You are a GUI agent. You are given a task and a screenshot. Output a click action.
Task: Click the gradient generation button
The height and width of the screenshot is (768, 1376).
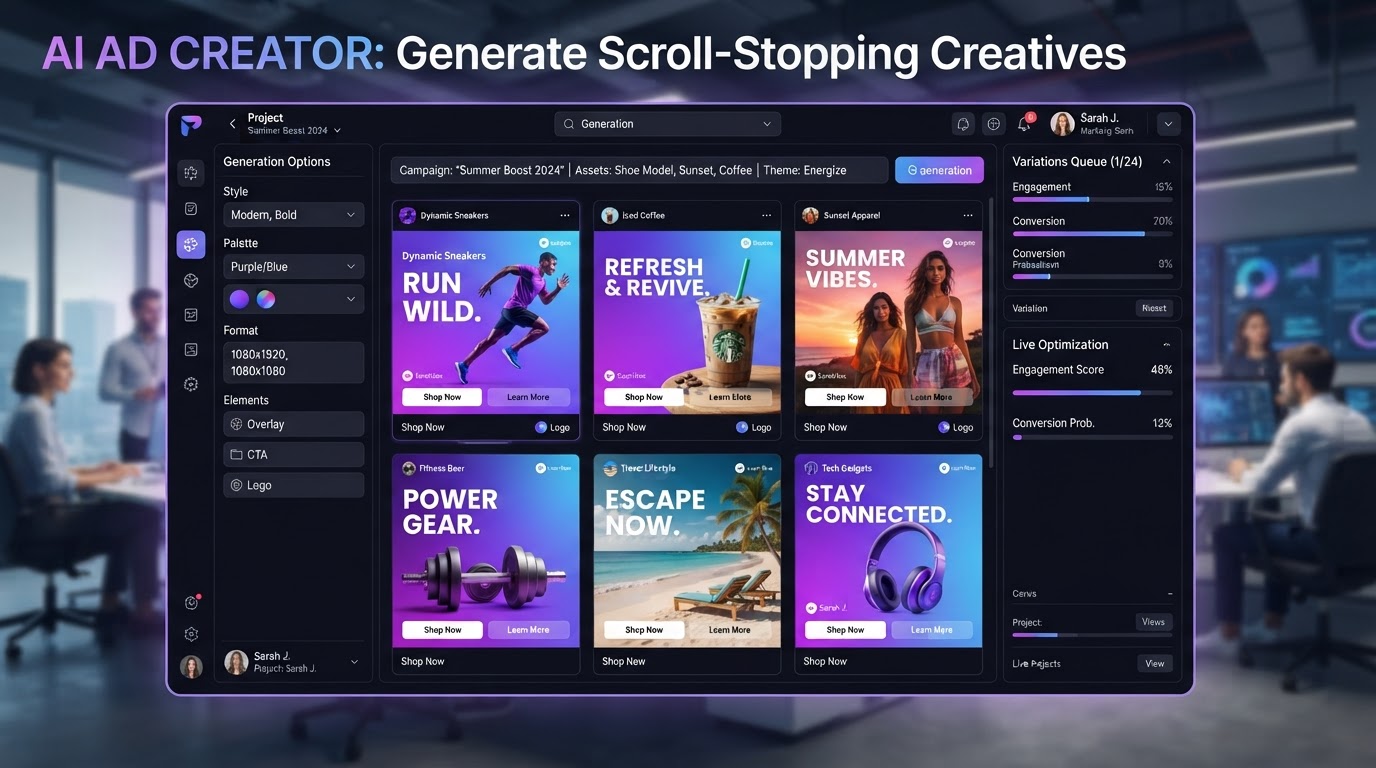point(939,170)
